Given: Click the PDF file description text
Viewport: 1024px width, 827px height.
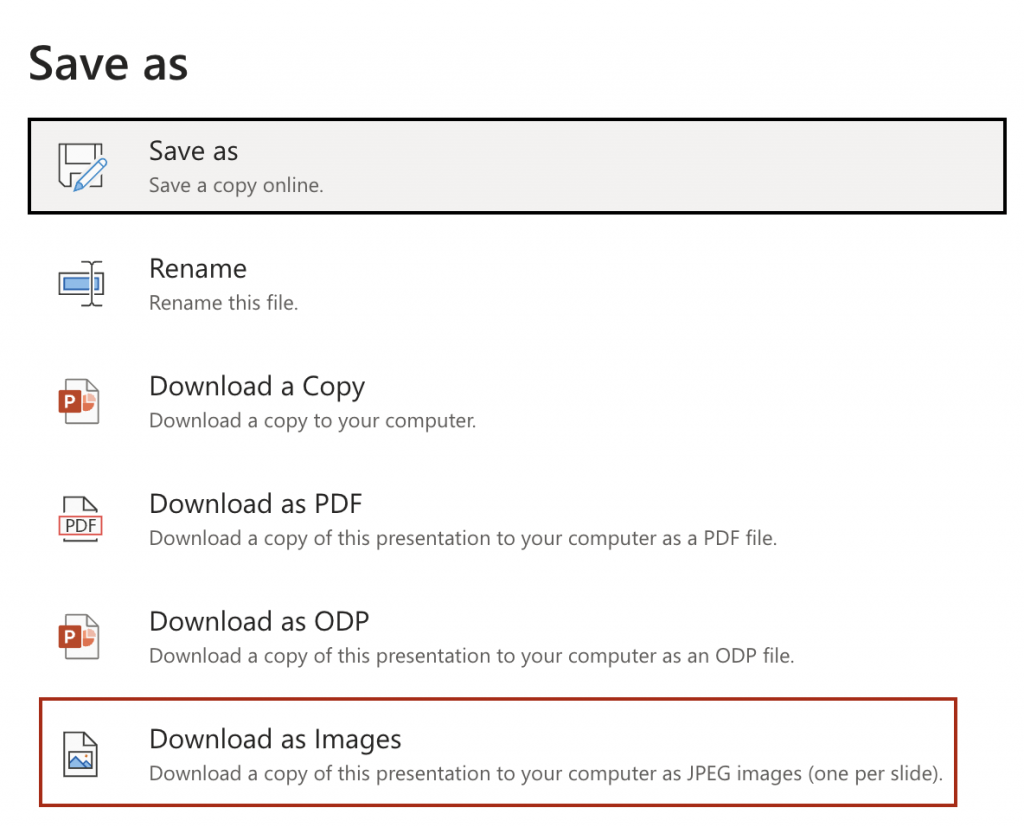Looking at the screenshot, I should point(463,538).
